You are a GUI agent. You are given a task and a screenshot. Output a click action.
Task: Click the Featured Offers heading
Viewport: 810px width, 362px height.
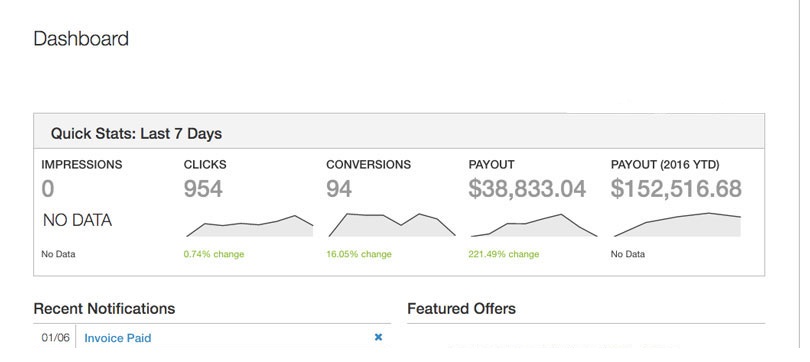coord(461,309)
